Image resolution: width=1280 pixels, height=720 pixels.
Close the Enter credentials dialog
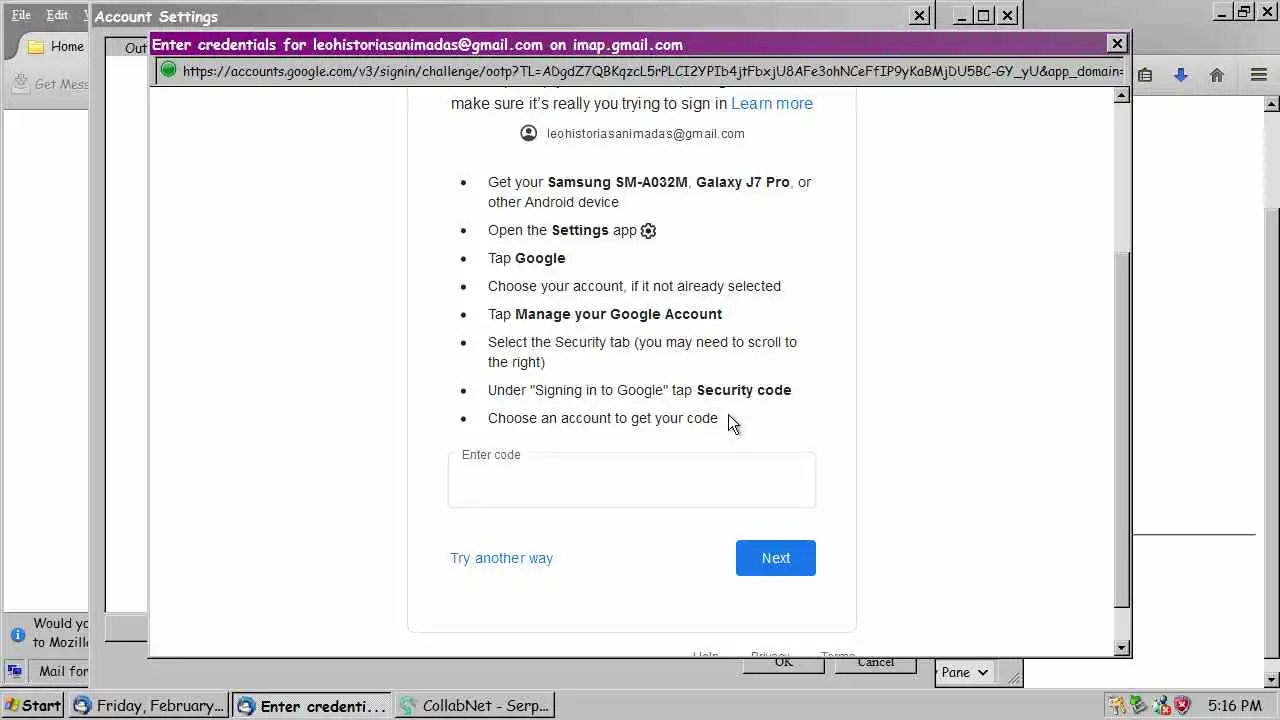coord(1117,43)
